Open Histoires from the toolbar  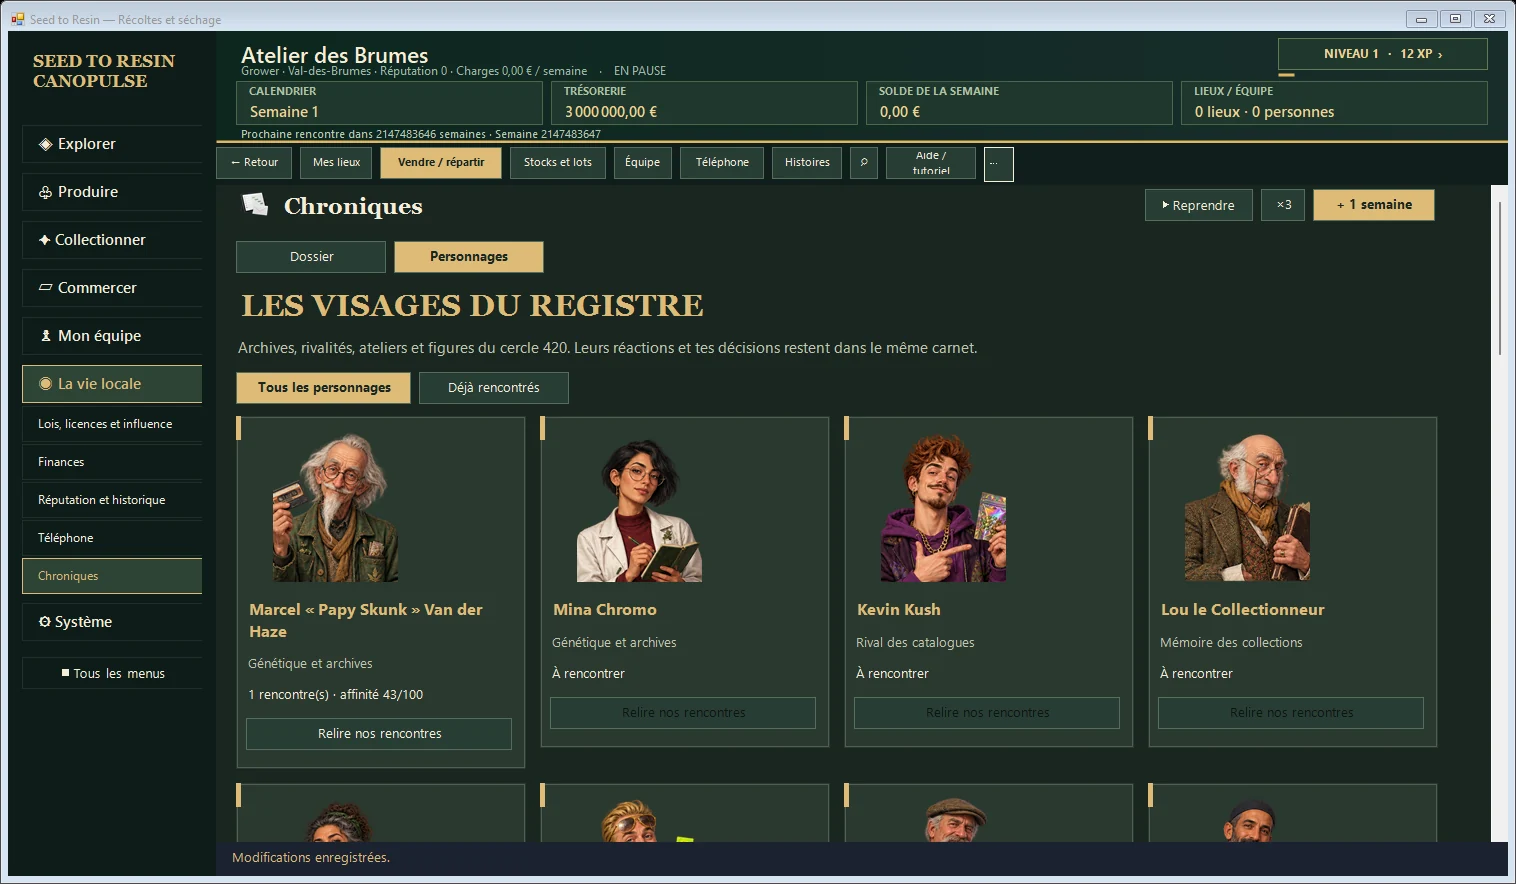807,163
